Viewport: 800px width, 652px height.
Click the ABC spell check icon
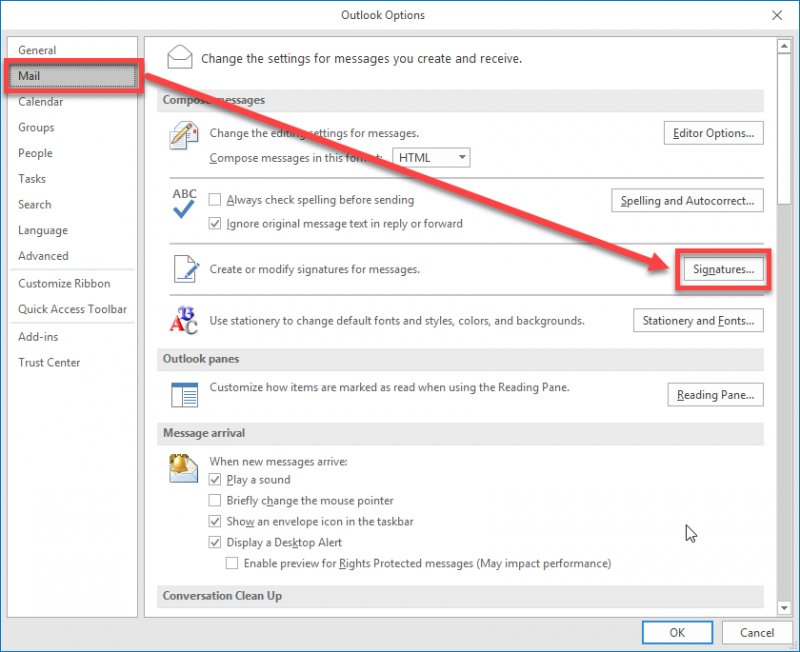[184, 203]
